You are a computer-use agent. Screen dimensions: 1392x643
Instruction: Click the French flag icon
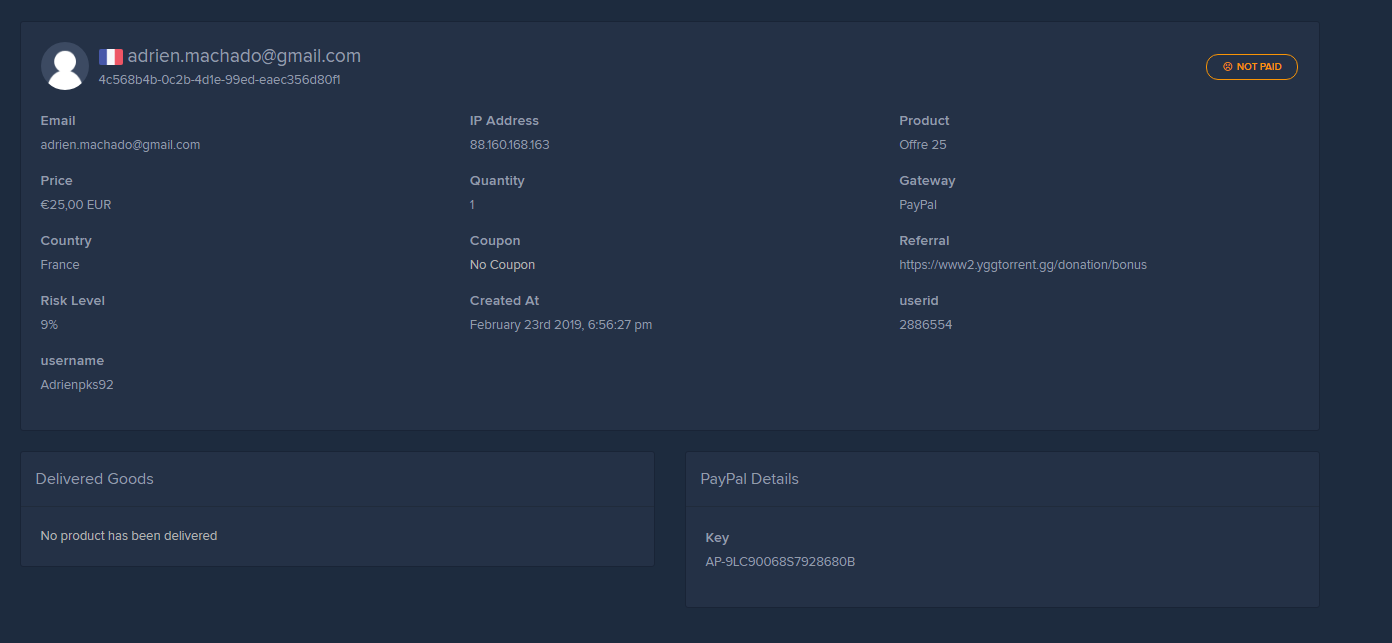tap(110, 57)
